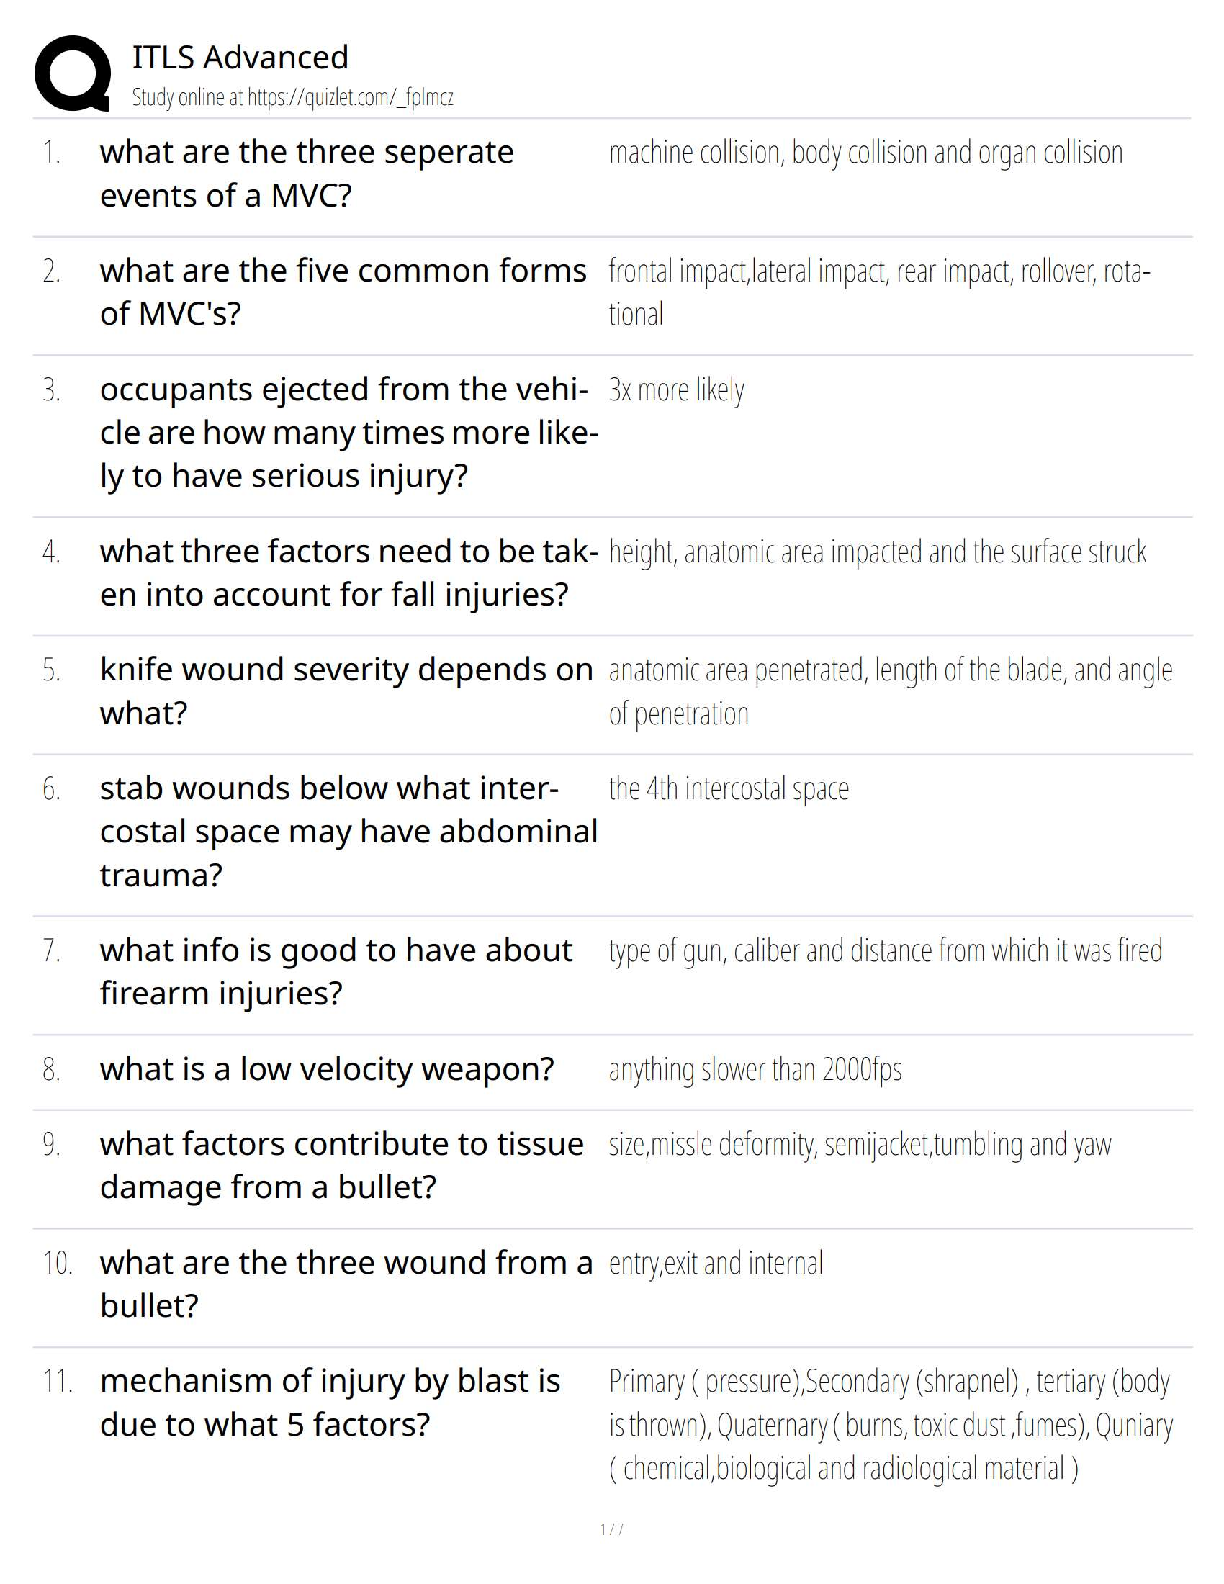Select question 9 on tissue damage
This screenshot has width=1224, height=1584.
[342, 1165]
